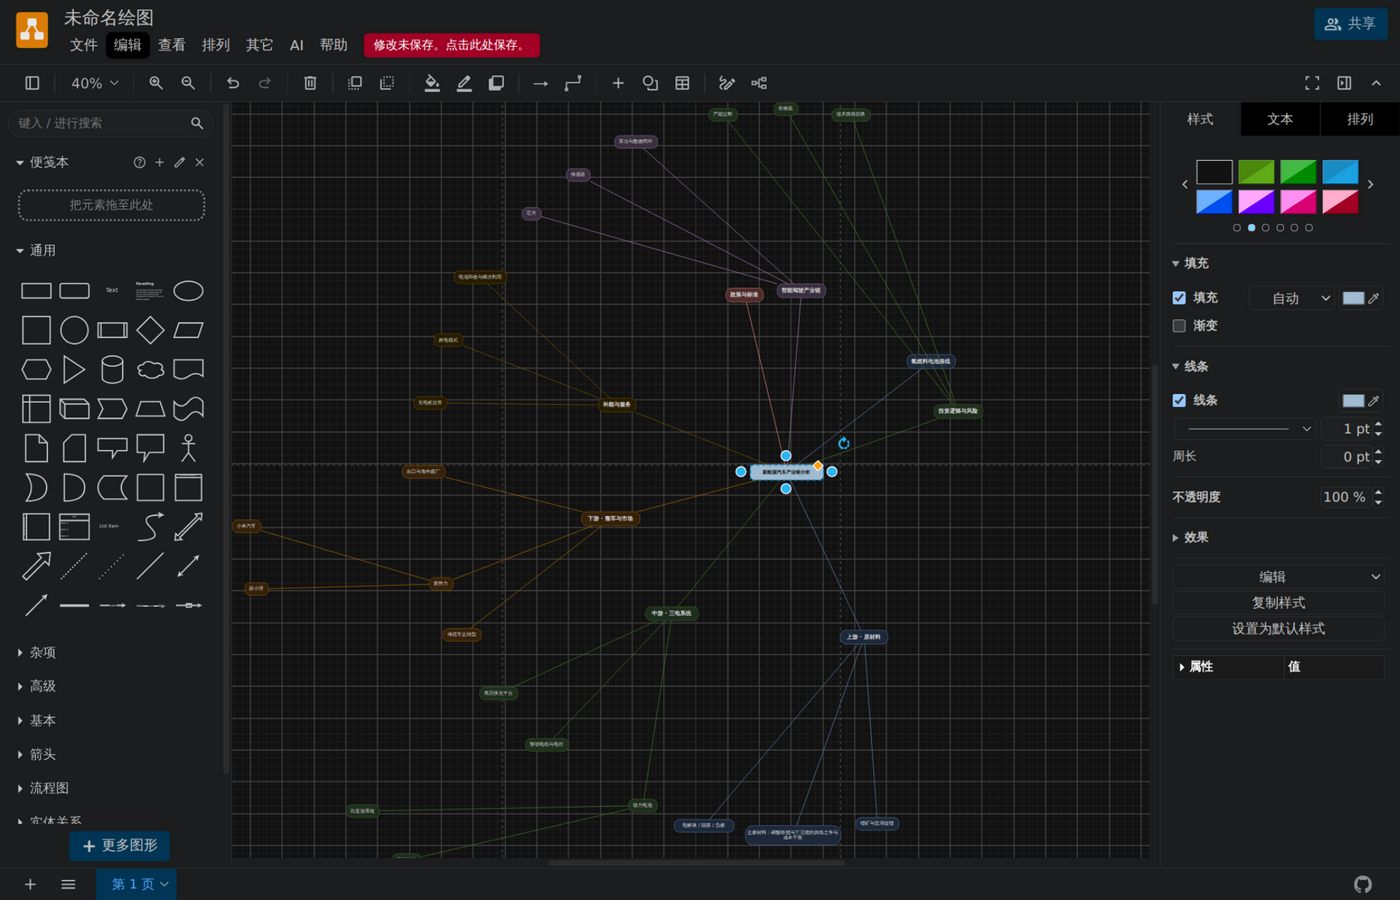The height and width of the screenshot is (900, 1400).
Task: Open the line style pattern dropdown
Action: pyautogui.click(x=1247, y=429)
